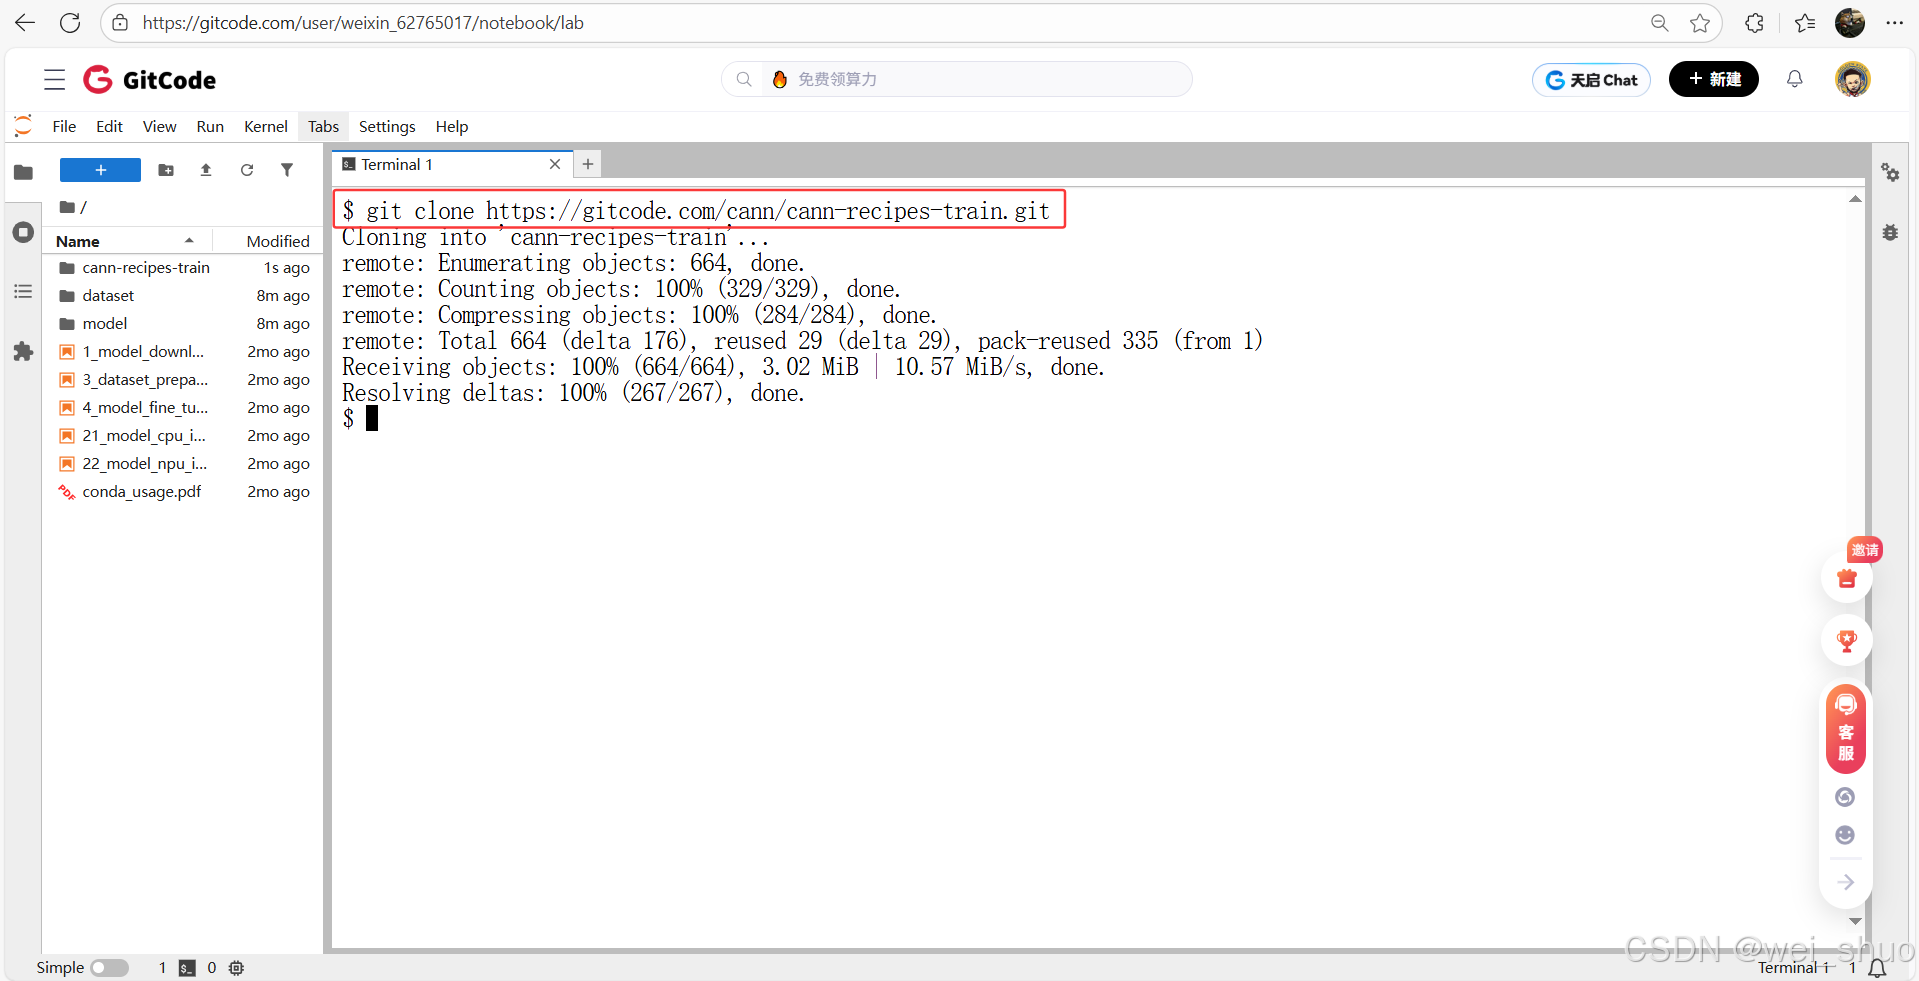Go back with browser back arrow
Screen dimensions: 1919x981
pyautogui.click(x=25, y=23)
